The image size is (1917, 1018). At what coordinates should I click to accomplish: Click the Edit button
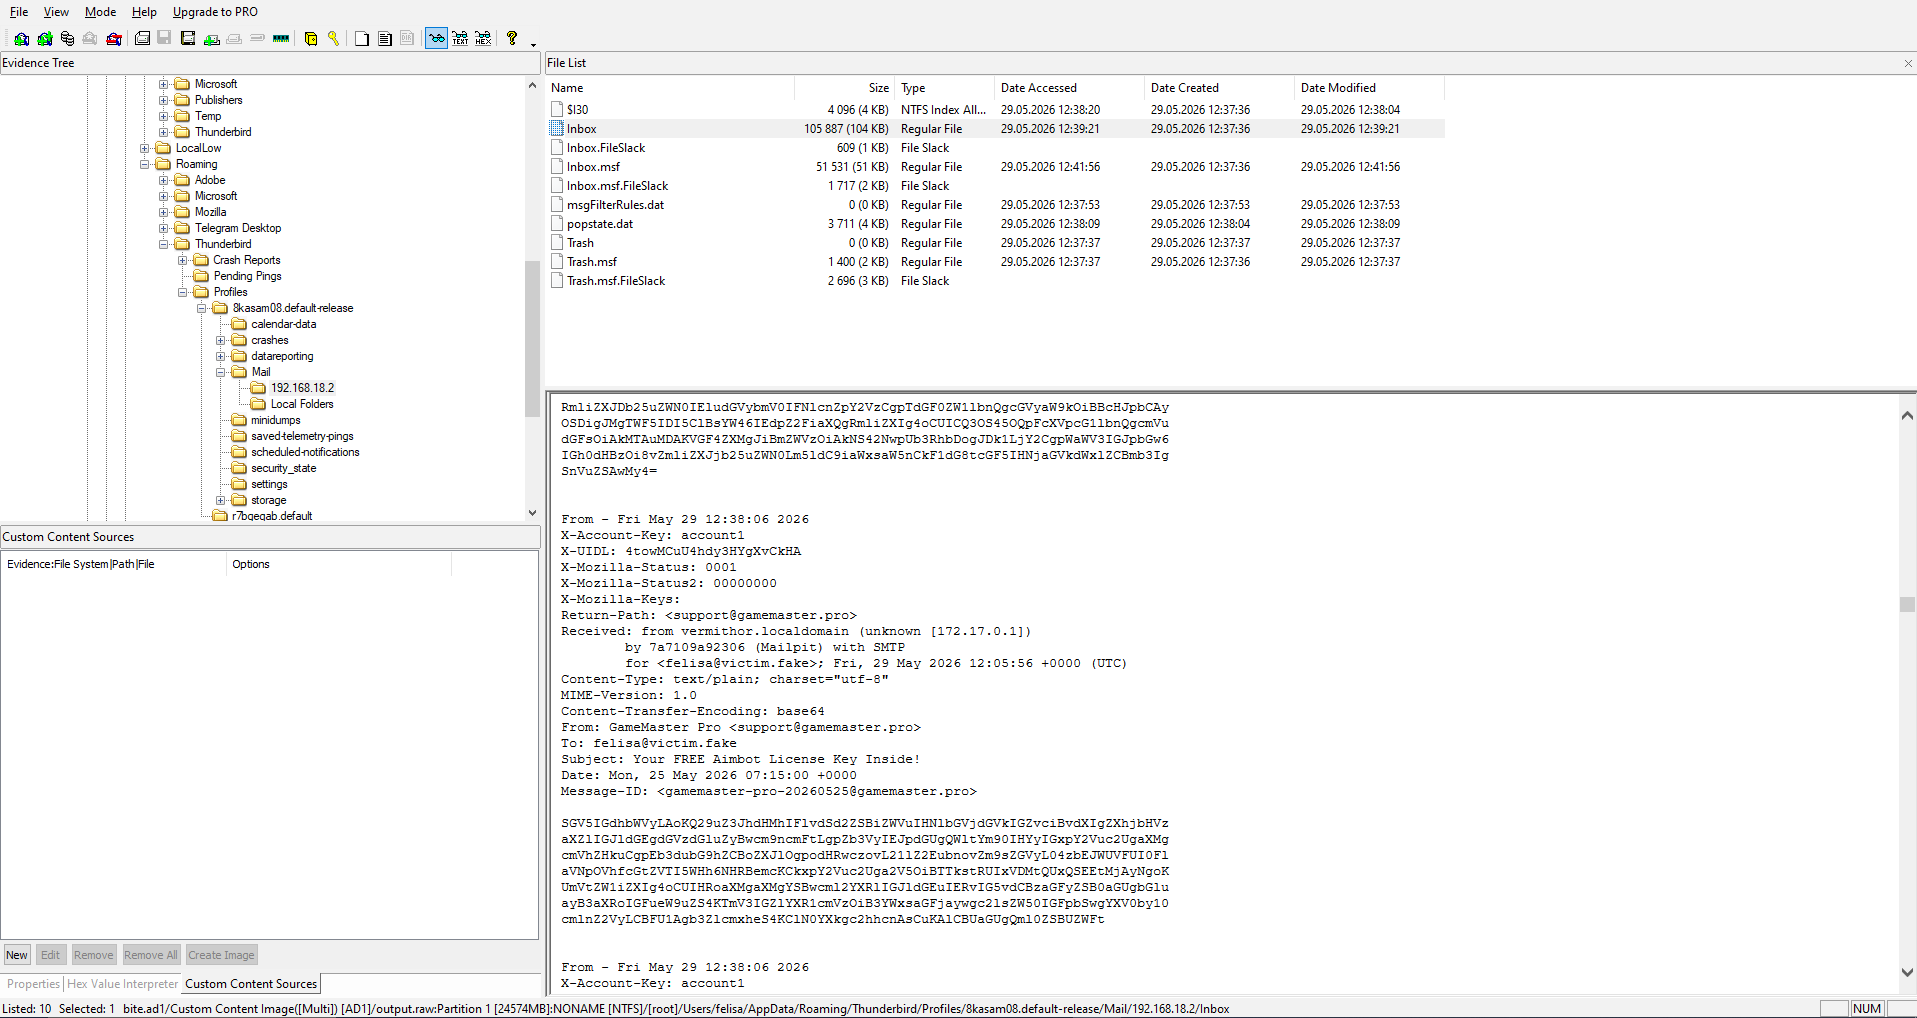(x=51, y=955)
